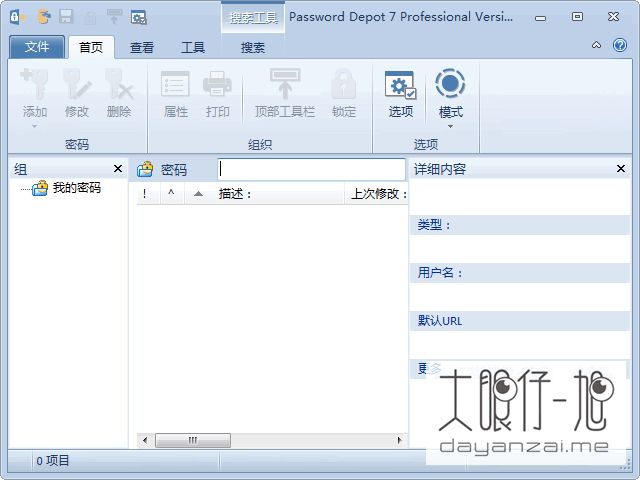Image resolution: width=640 pixels, height=480 pixels.
Task: Switch to the 工具 tab
Action: point(193,48)
